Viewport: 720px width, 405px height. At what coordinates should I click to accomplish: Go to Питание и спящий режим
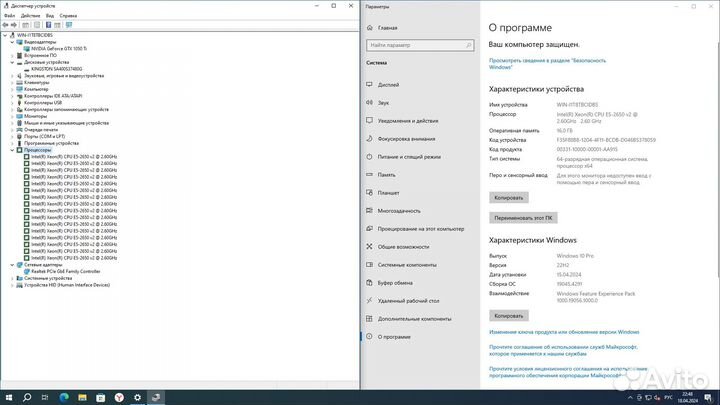click(409, 156)
